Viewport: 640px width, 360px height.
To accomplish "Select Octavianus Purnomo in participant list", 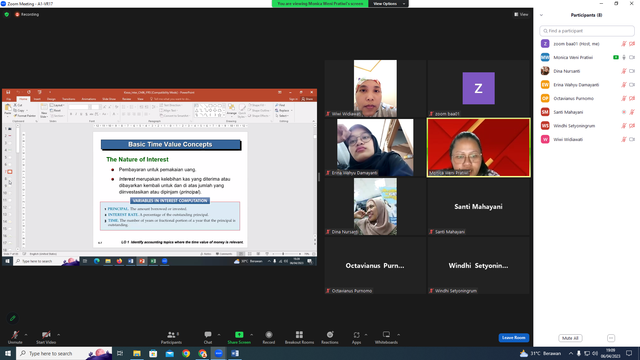I will [x=587, y=98].
